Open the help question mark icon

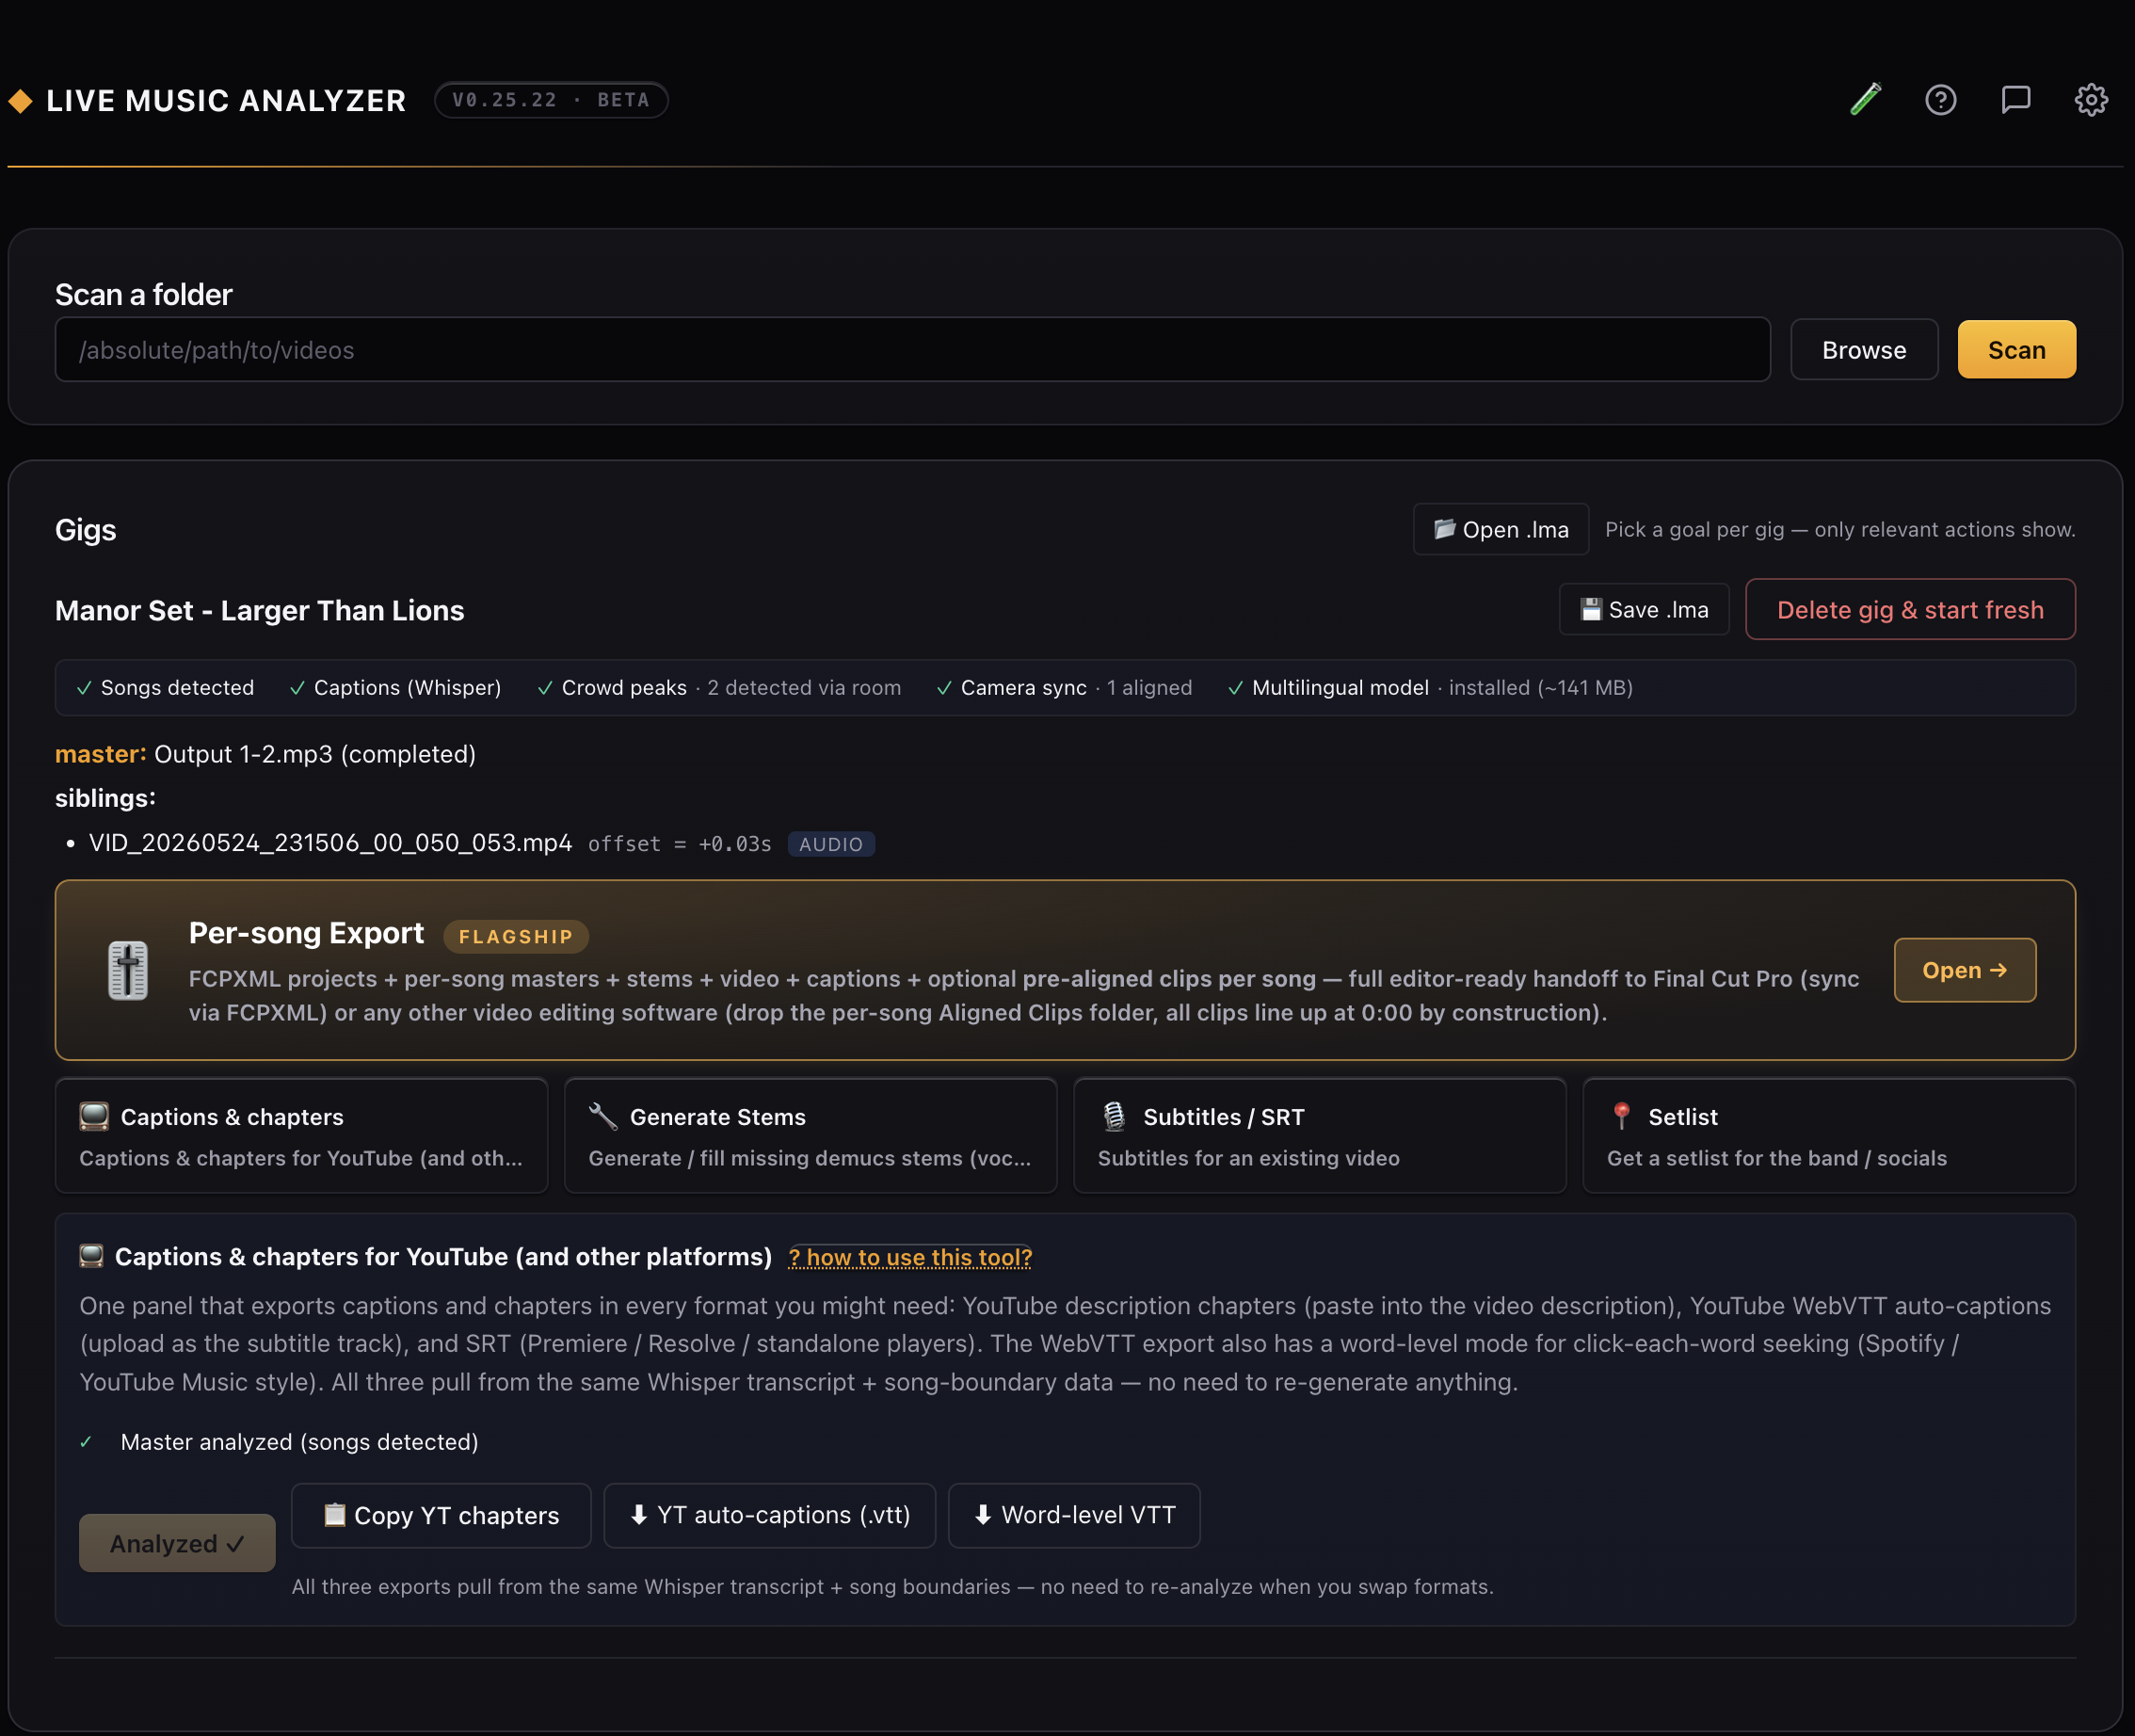[x=1940, y=99]
